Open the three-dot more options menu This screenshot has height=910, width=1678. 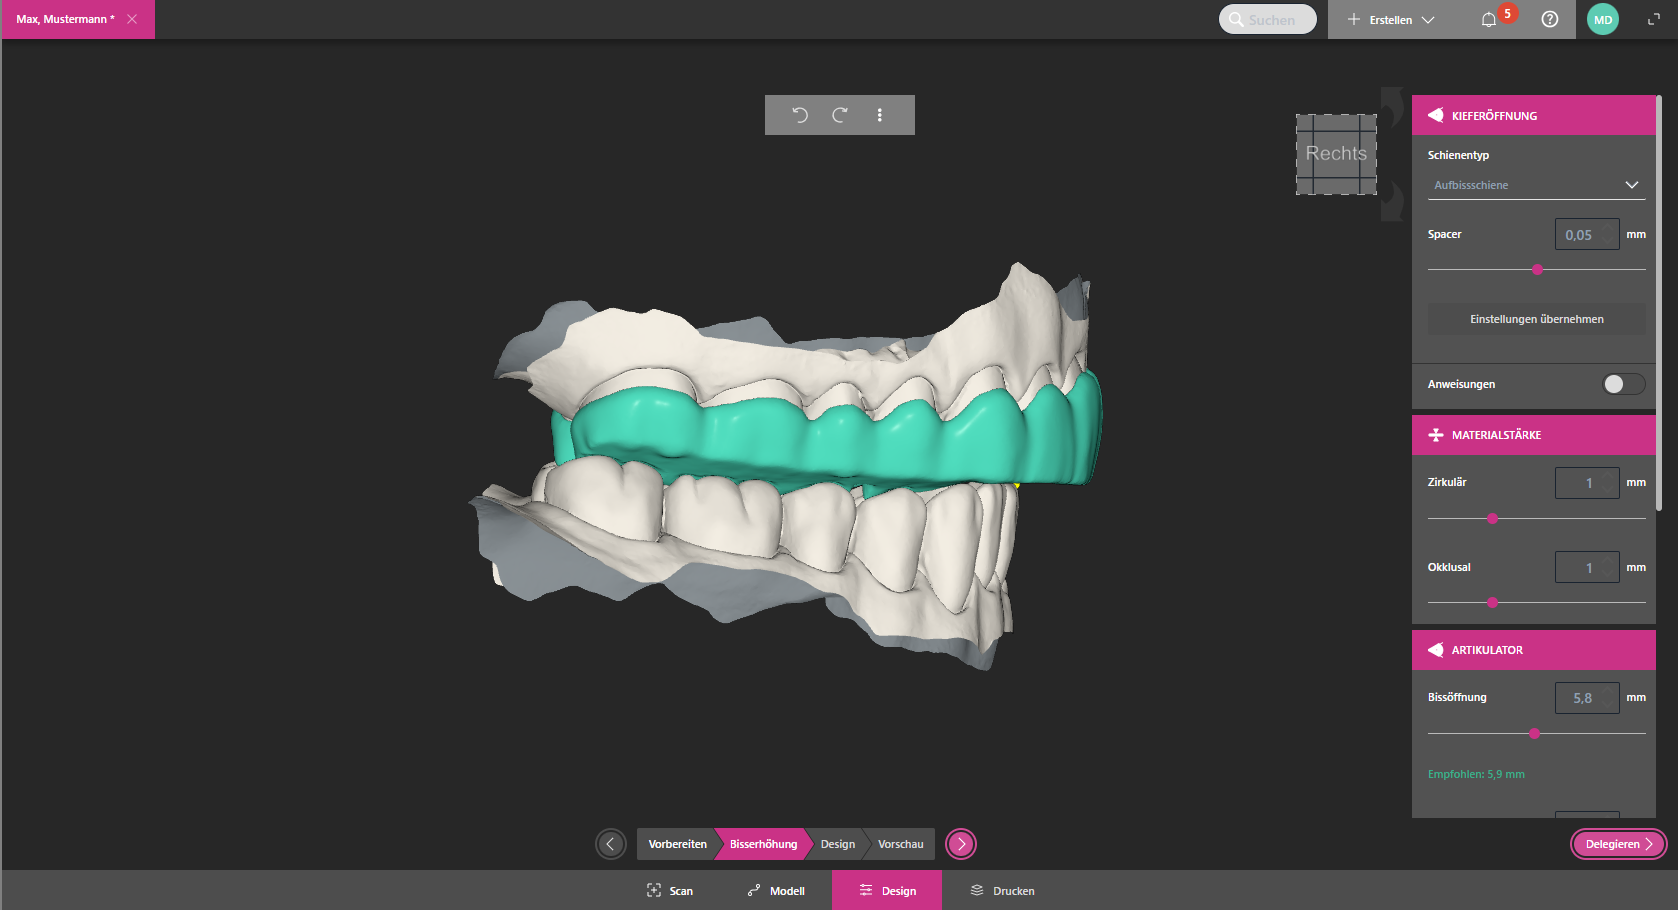pos(880,115)
